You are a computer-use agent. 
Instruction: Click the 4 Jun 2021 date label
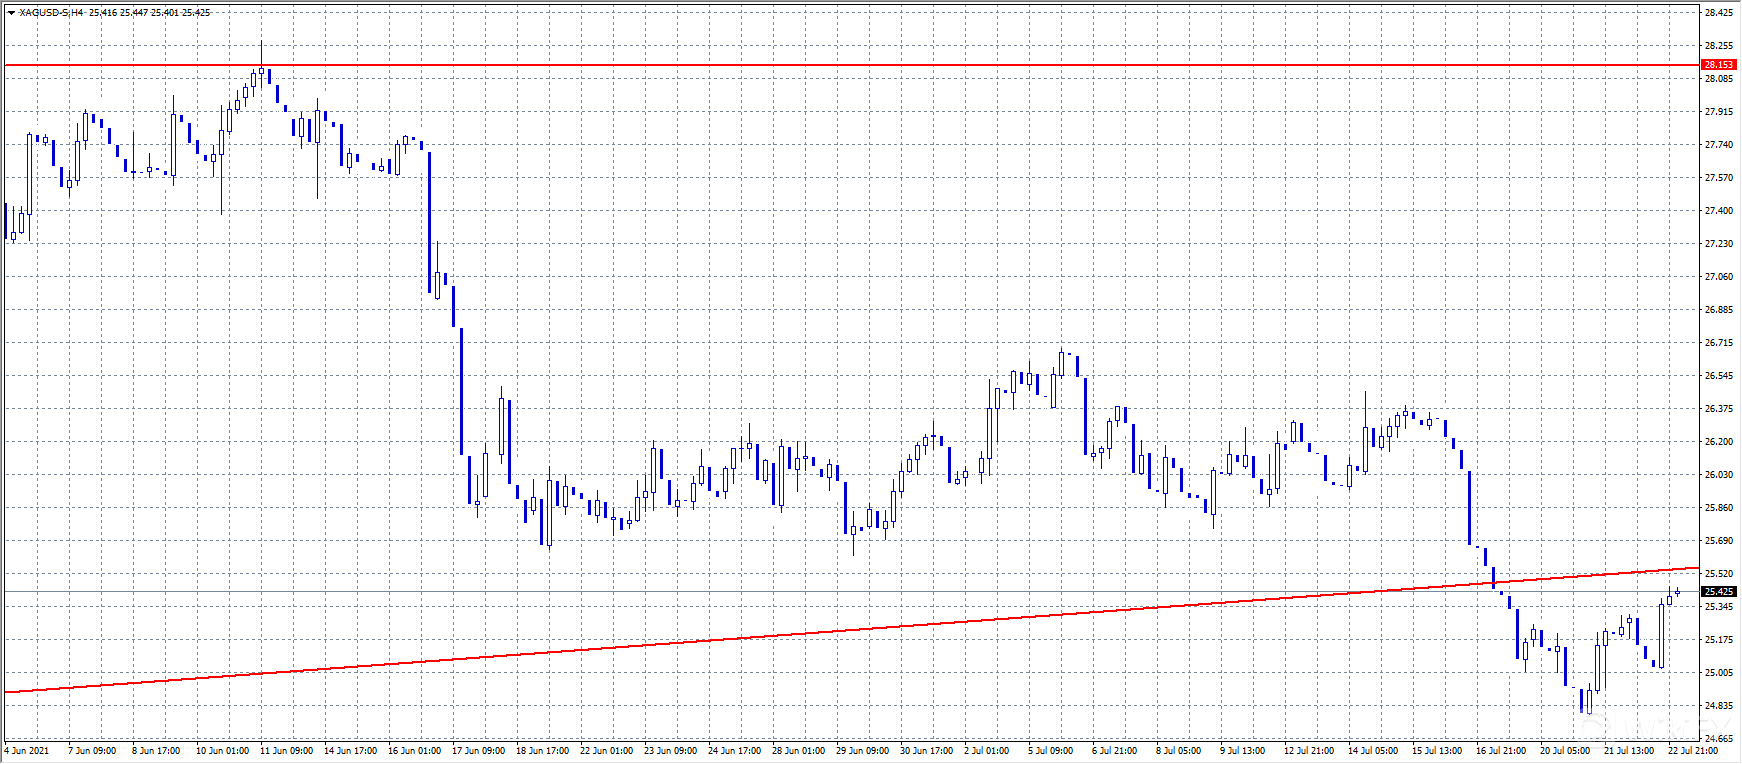pyautogui.click(x=27, y=751)
